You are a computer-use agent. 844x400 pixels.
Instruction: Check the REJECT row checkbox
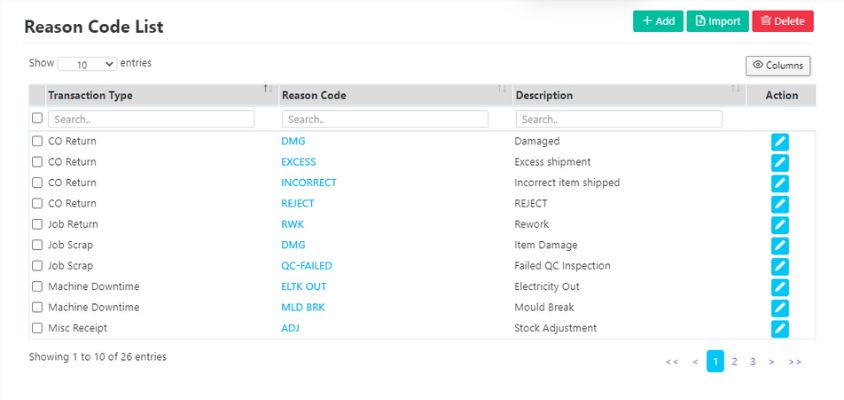(37, 203)
